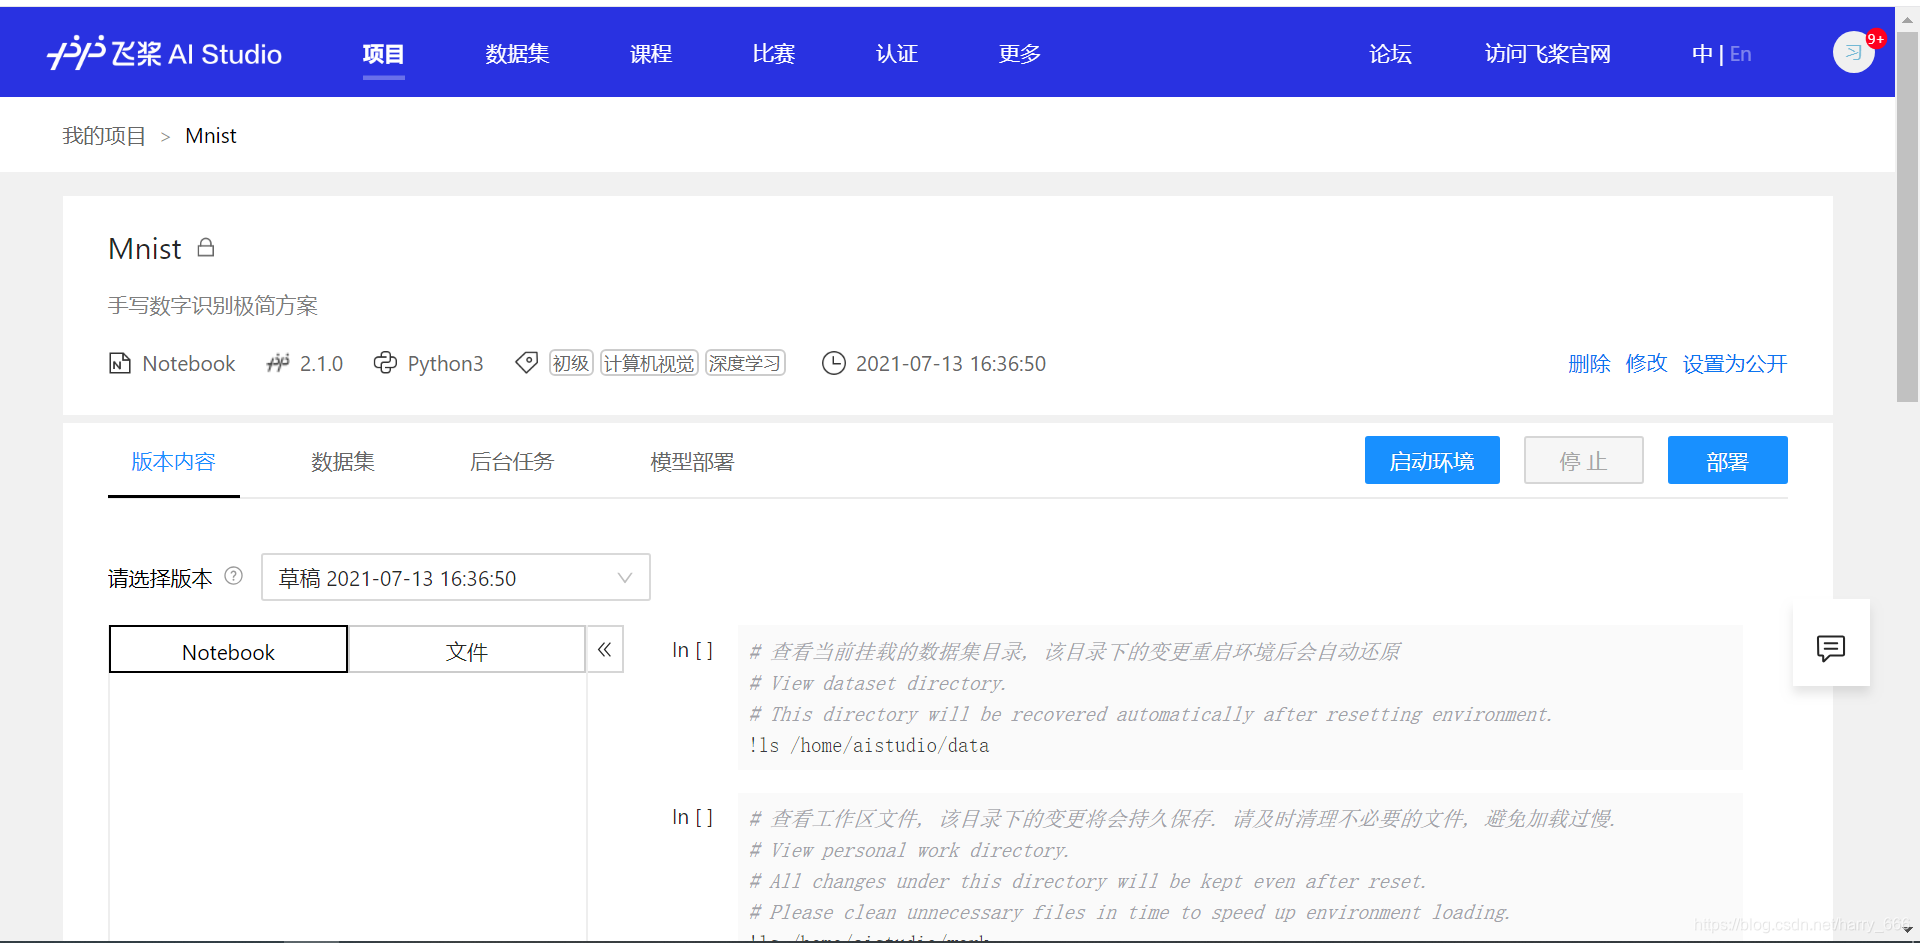The height and width of the screenshot is (943, 1920).
Task: Open the 论坛 link
Action: point(1391,54)
